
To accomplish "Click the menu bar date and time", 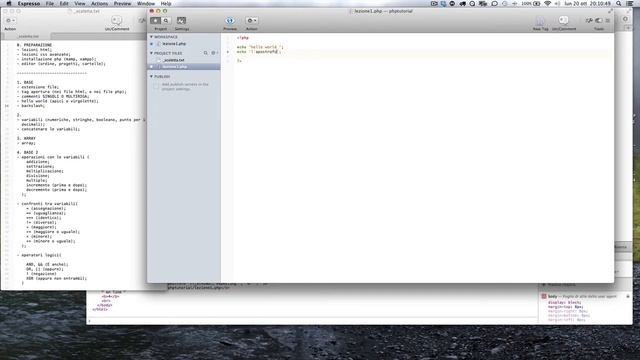I will (587, 3).
